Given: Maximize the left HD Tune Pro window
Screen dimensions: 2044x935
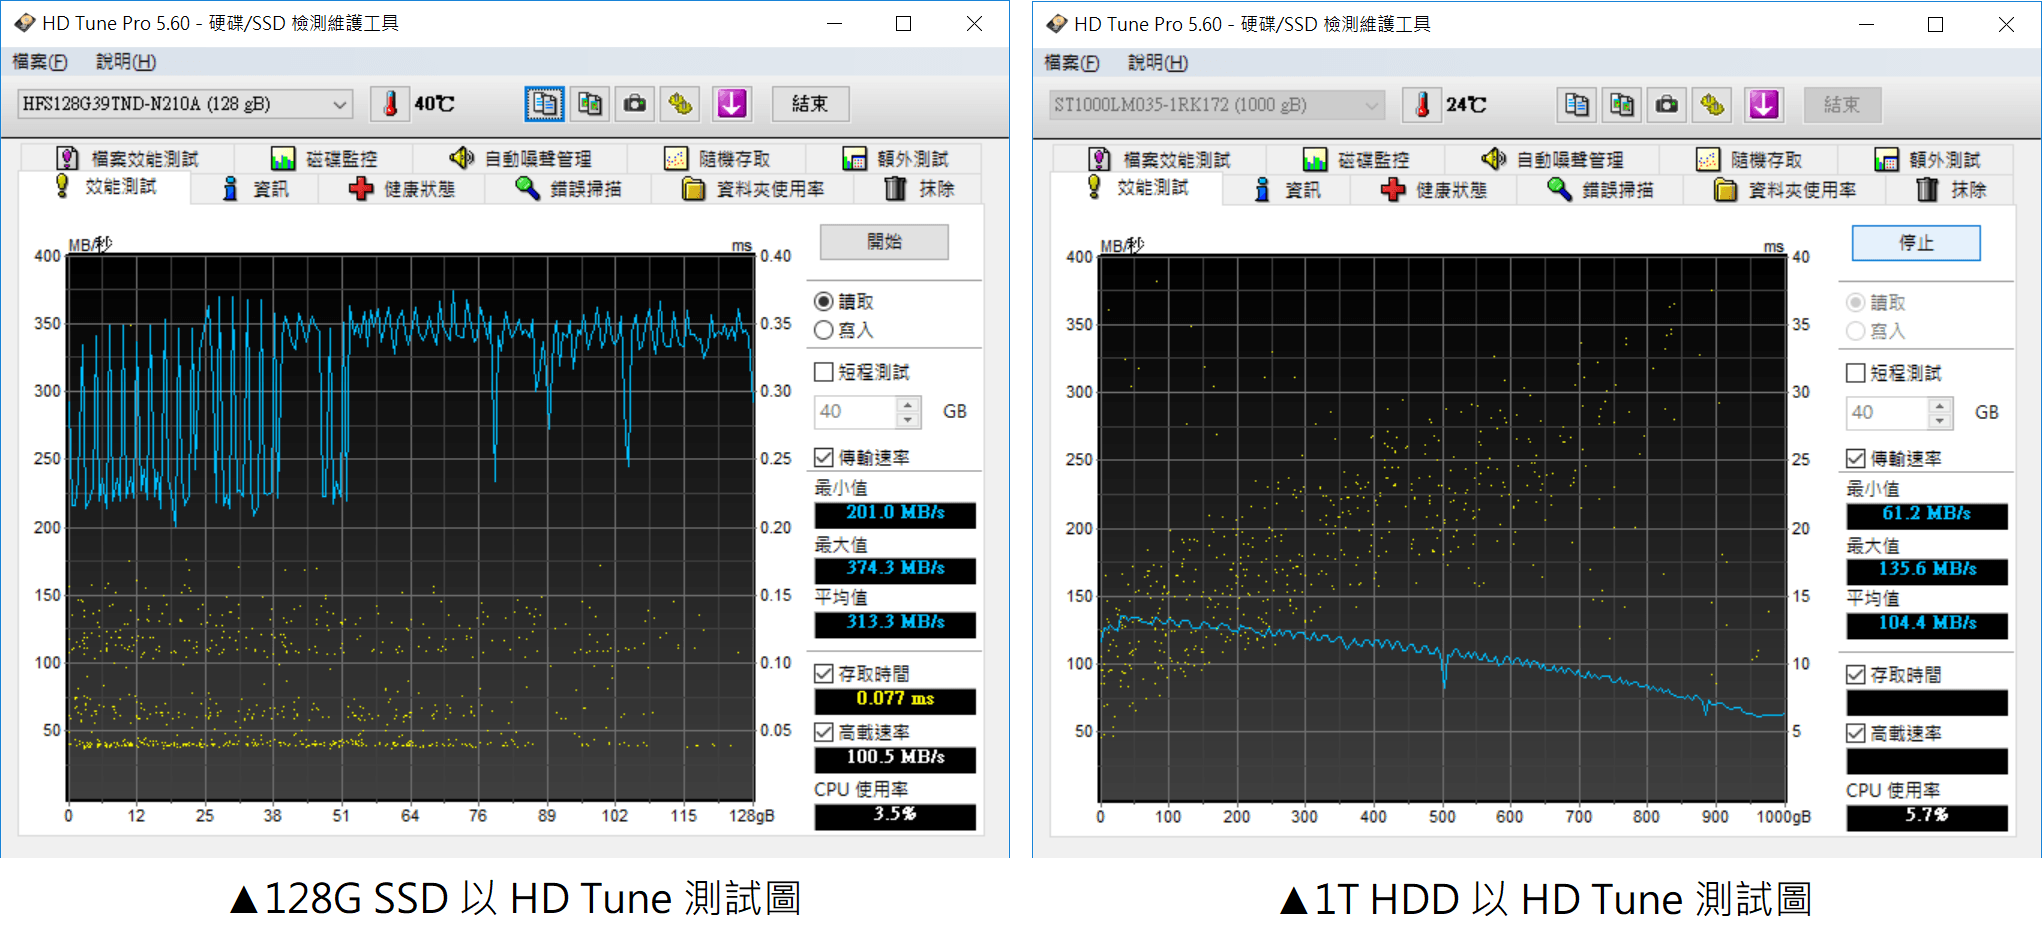Looking at the screenshot, I should [x=904, y=23].
